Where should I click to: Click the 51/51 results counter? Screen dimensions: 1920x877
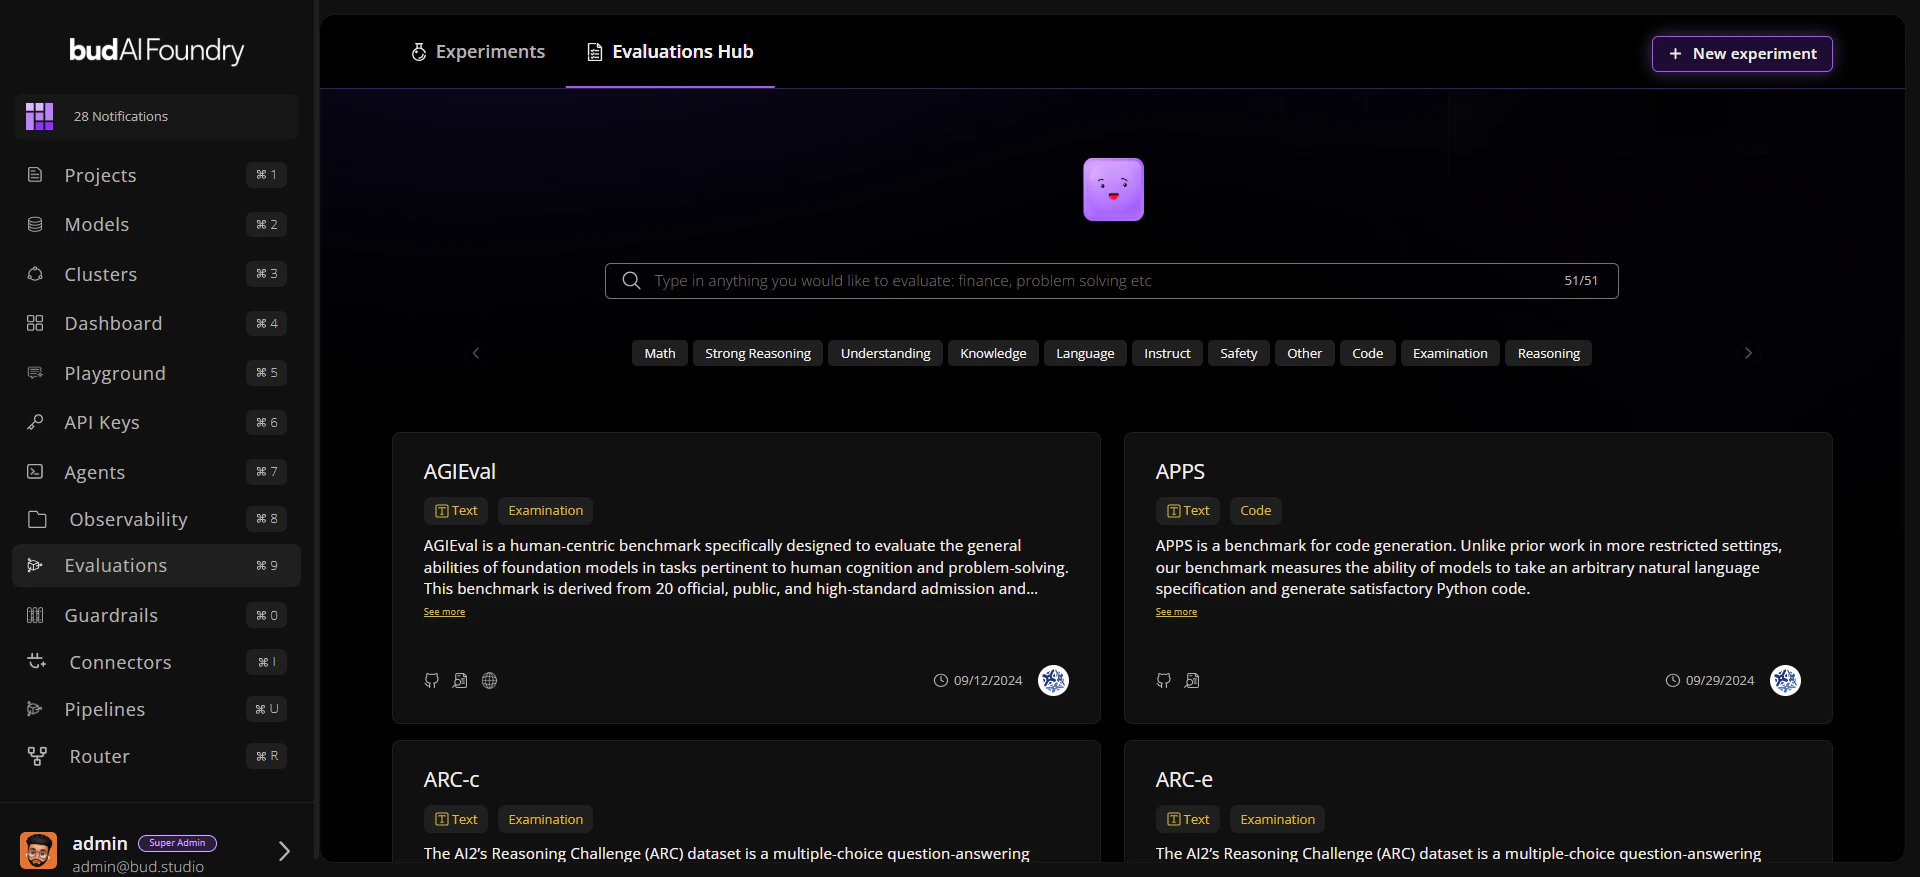(x=1581, y=281)
